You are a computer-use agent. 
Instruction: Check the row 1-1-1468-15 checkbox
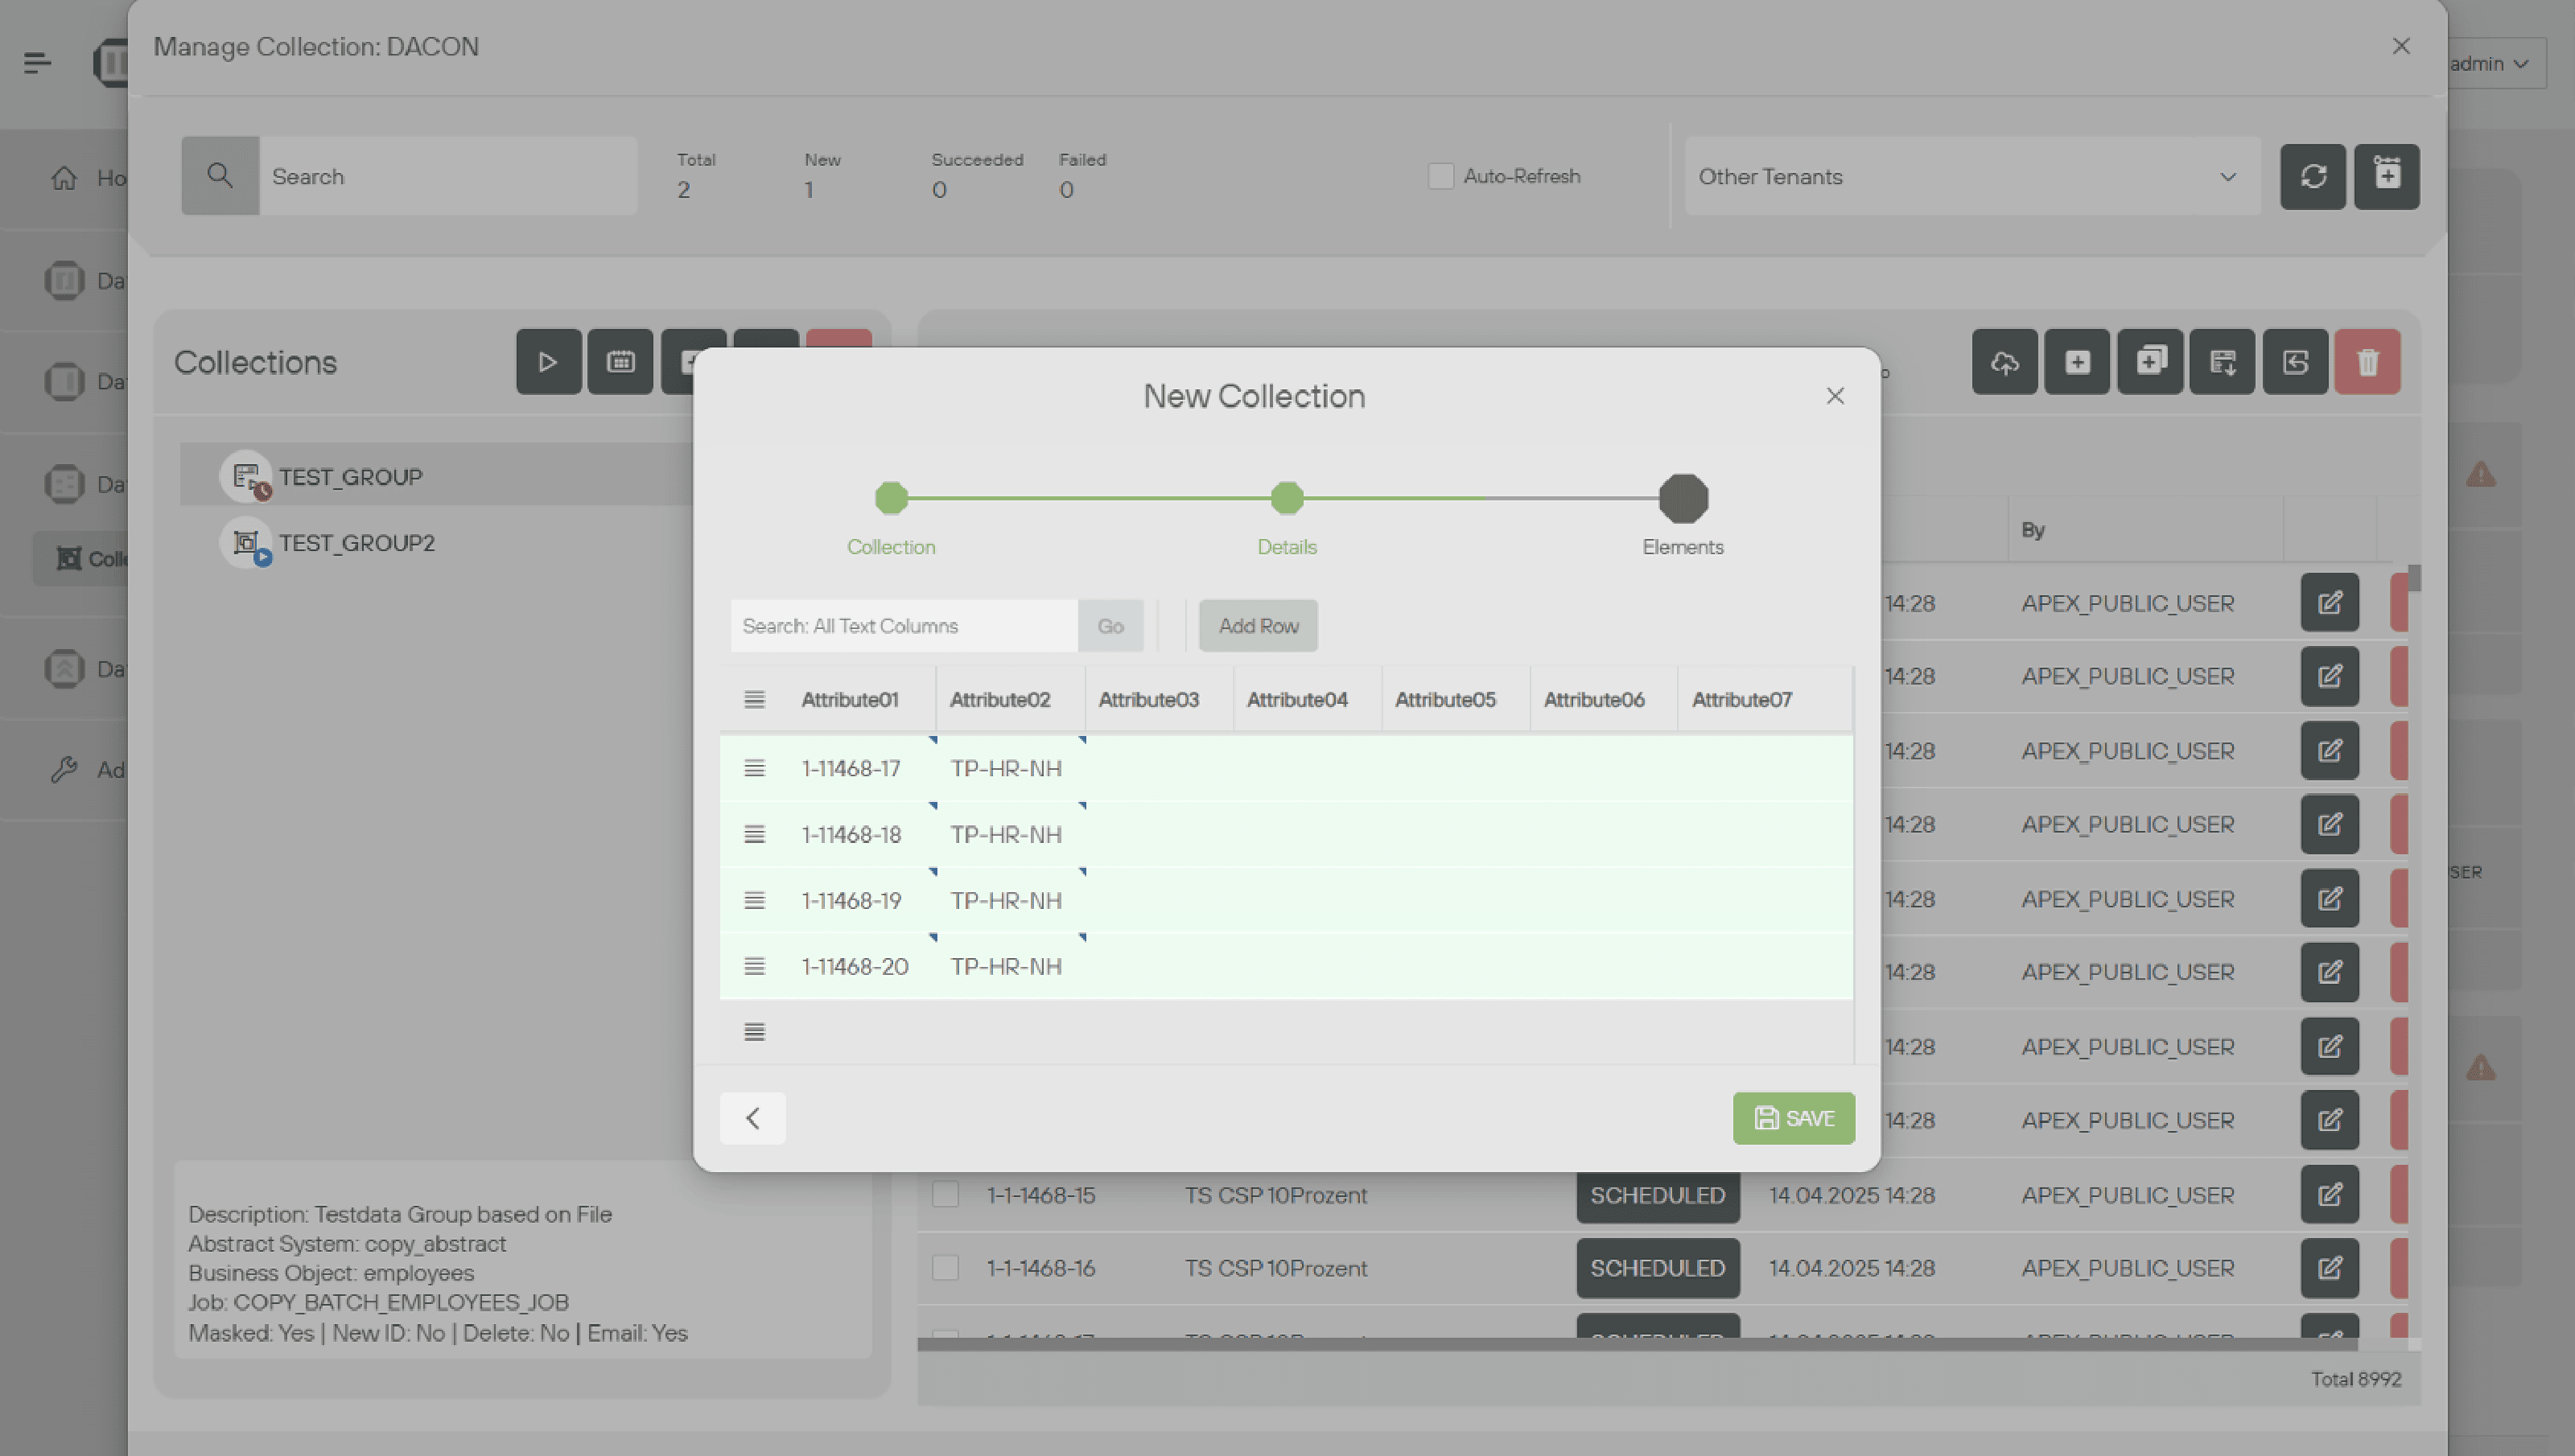pyautogui.click(x=945, y=1194)
